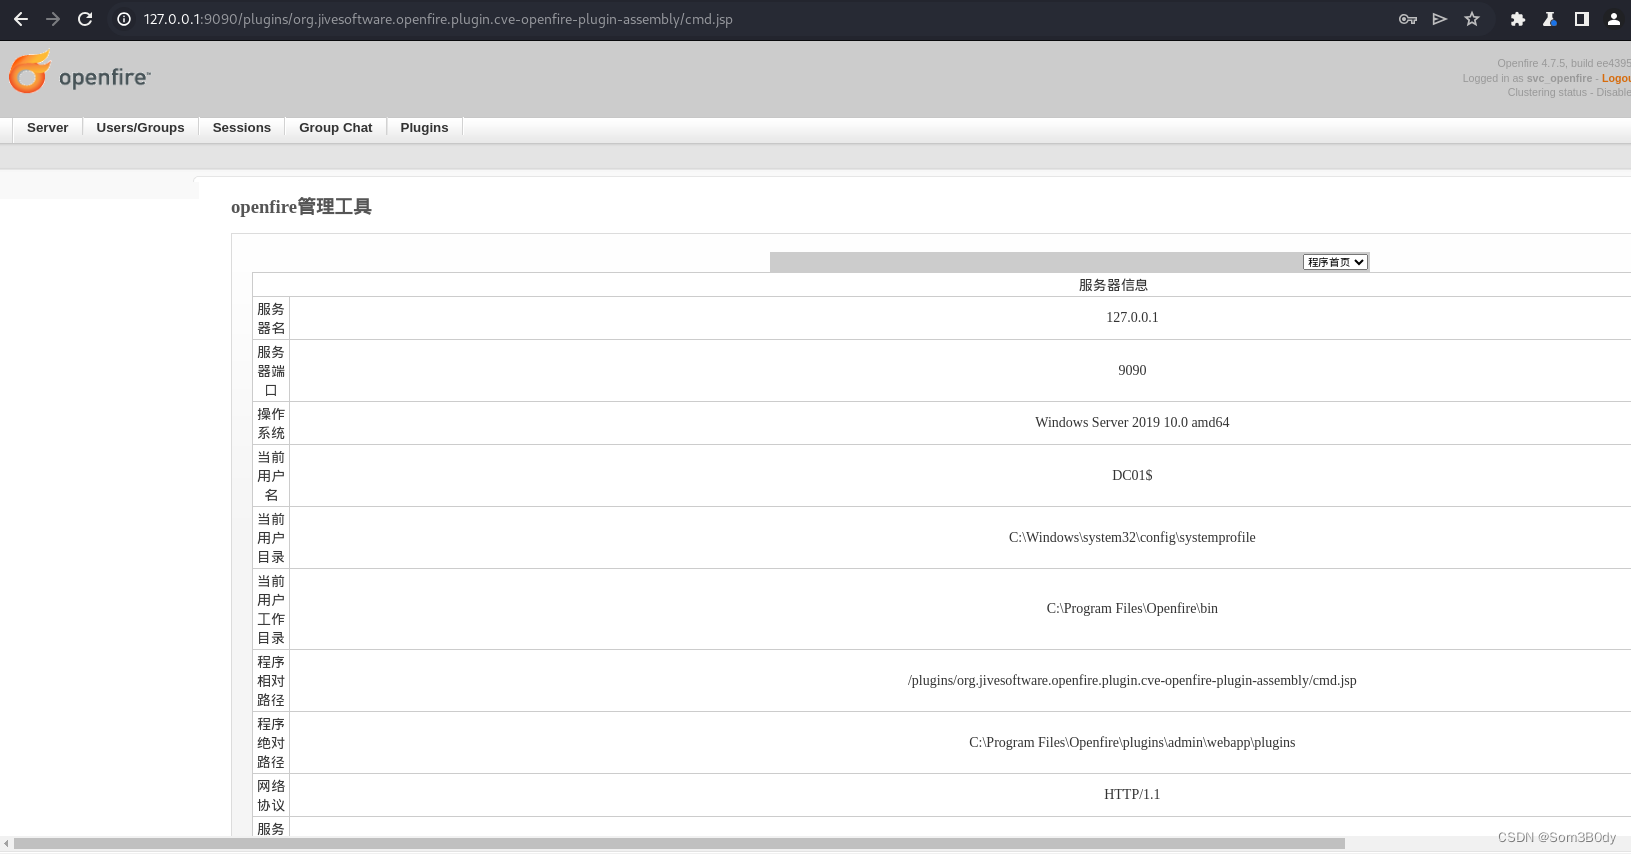Image resolution: width=1631 pixels, height=854 pixels.
Task: Click the svc_openfire username text
Action: pyautogui.click(x=1559, y=78)
